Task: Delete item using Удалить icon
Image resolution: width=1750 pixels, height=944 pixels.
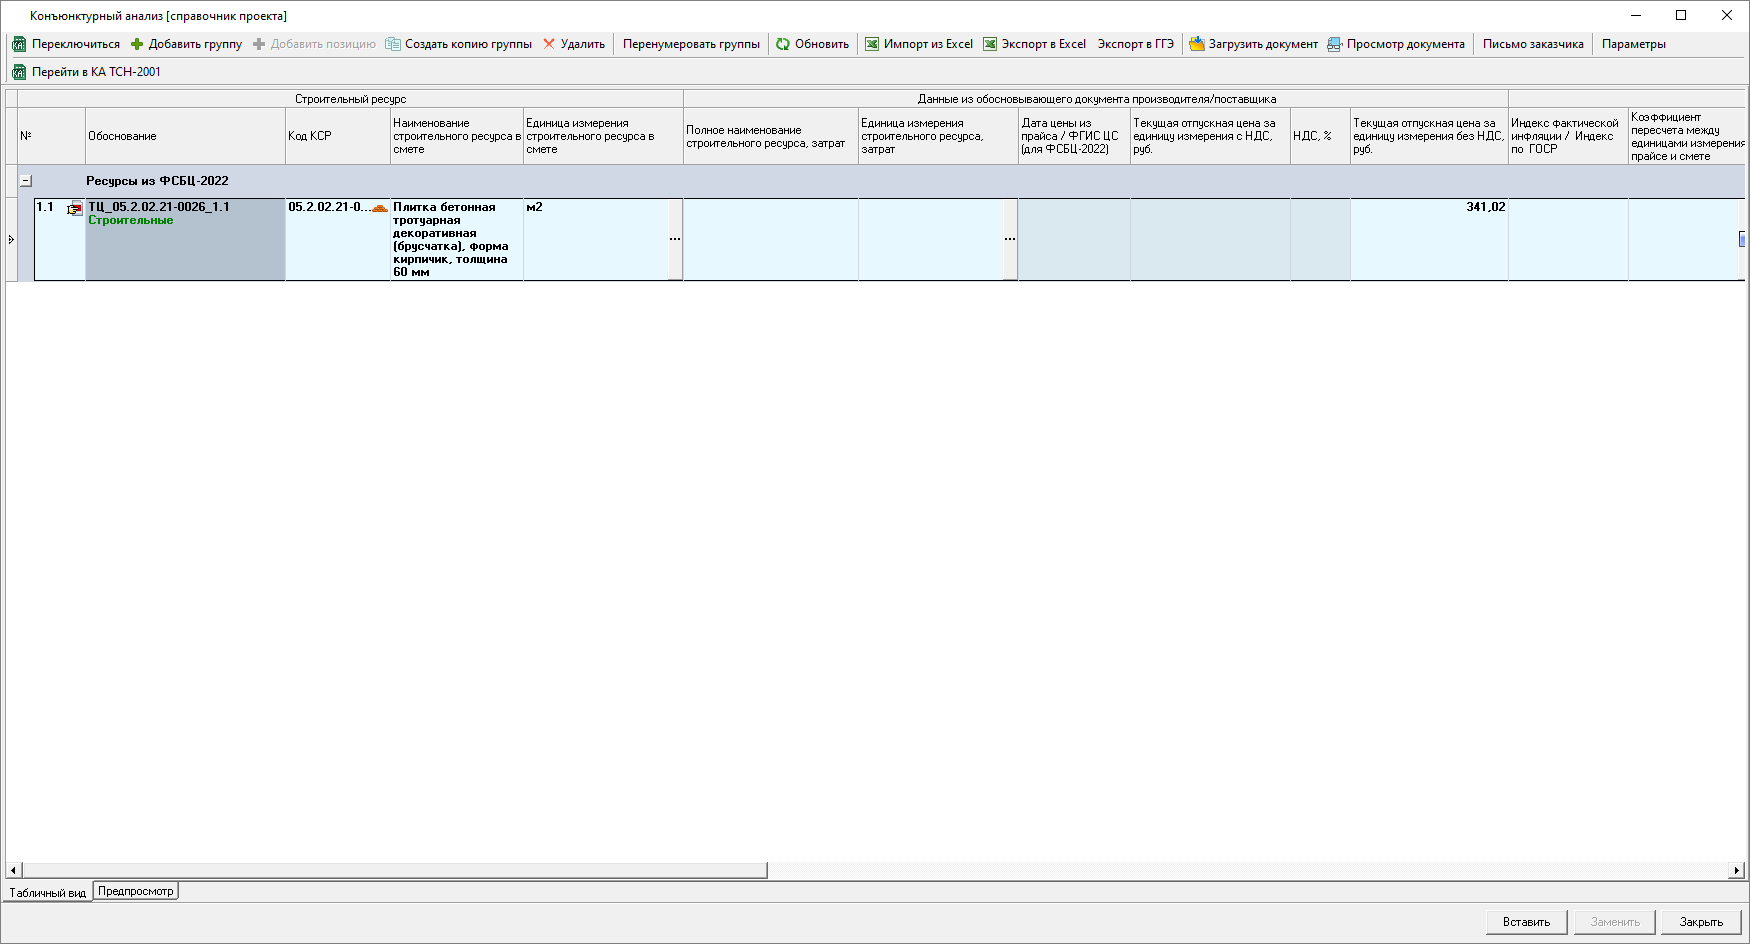Action: tap(549, 44)
